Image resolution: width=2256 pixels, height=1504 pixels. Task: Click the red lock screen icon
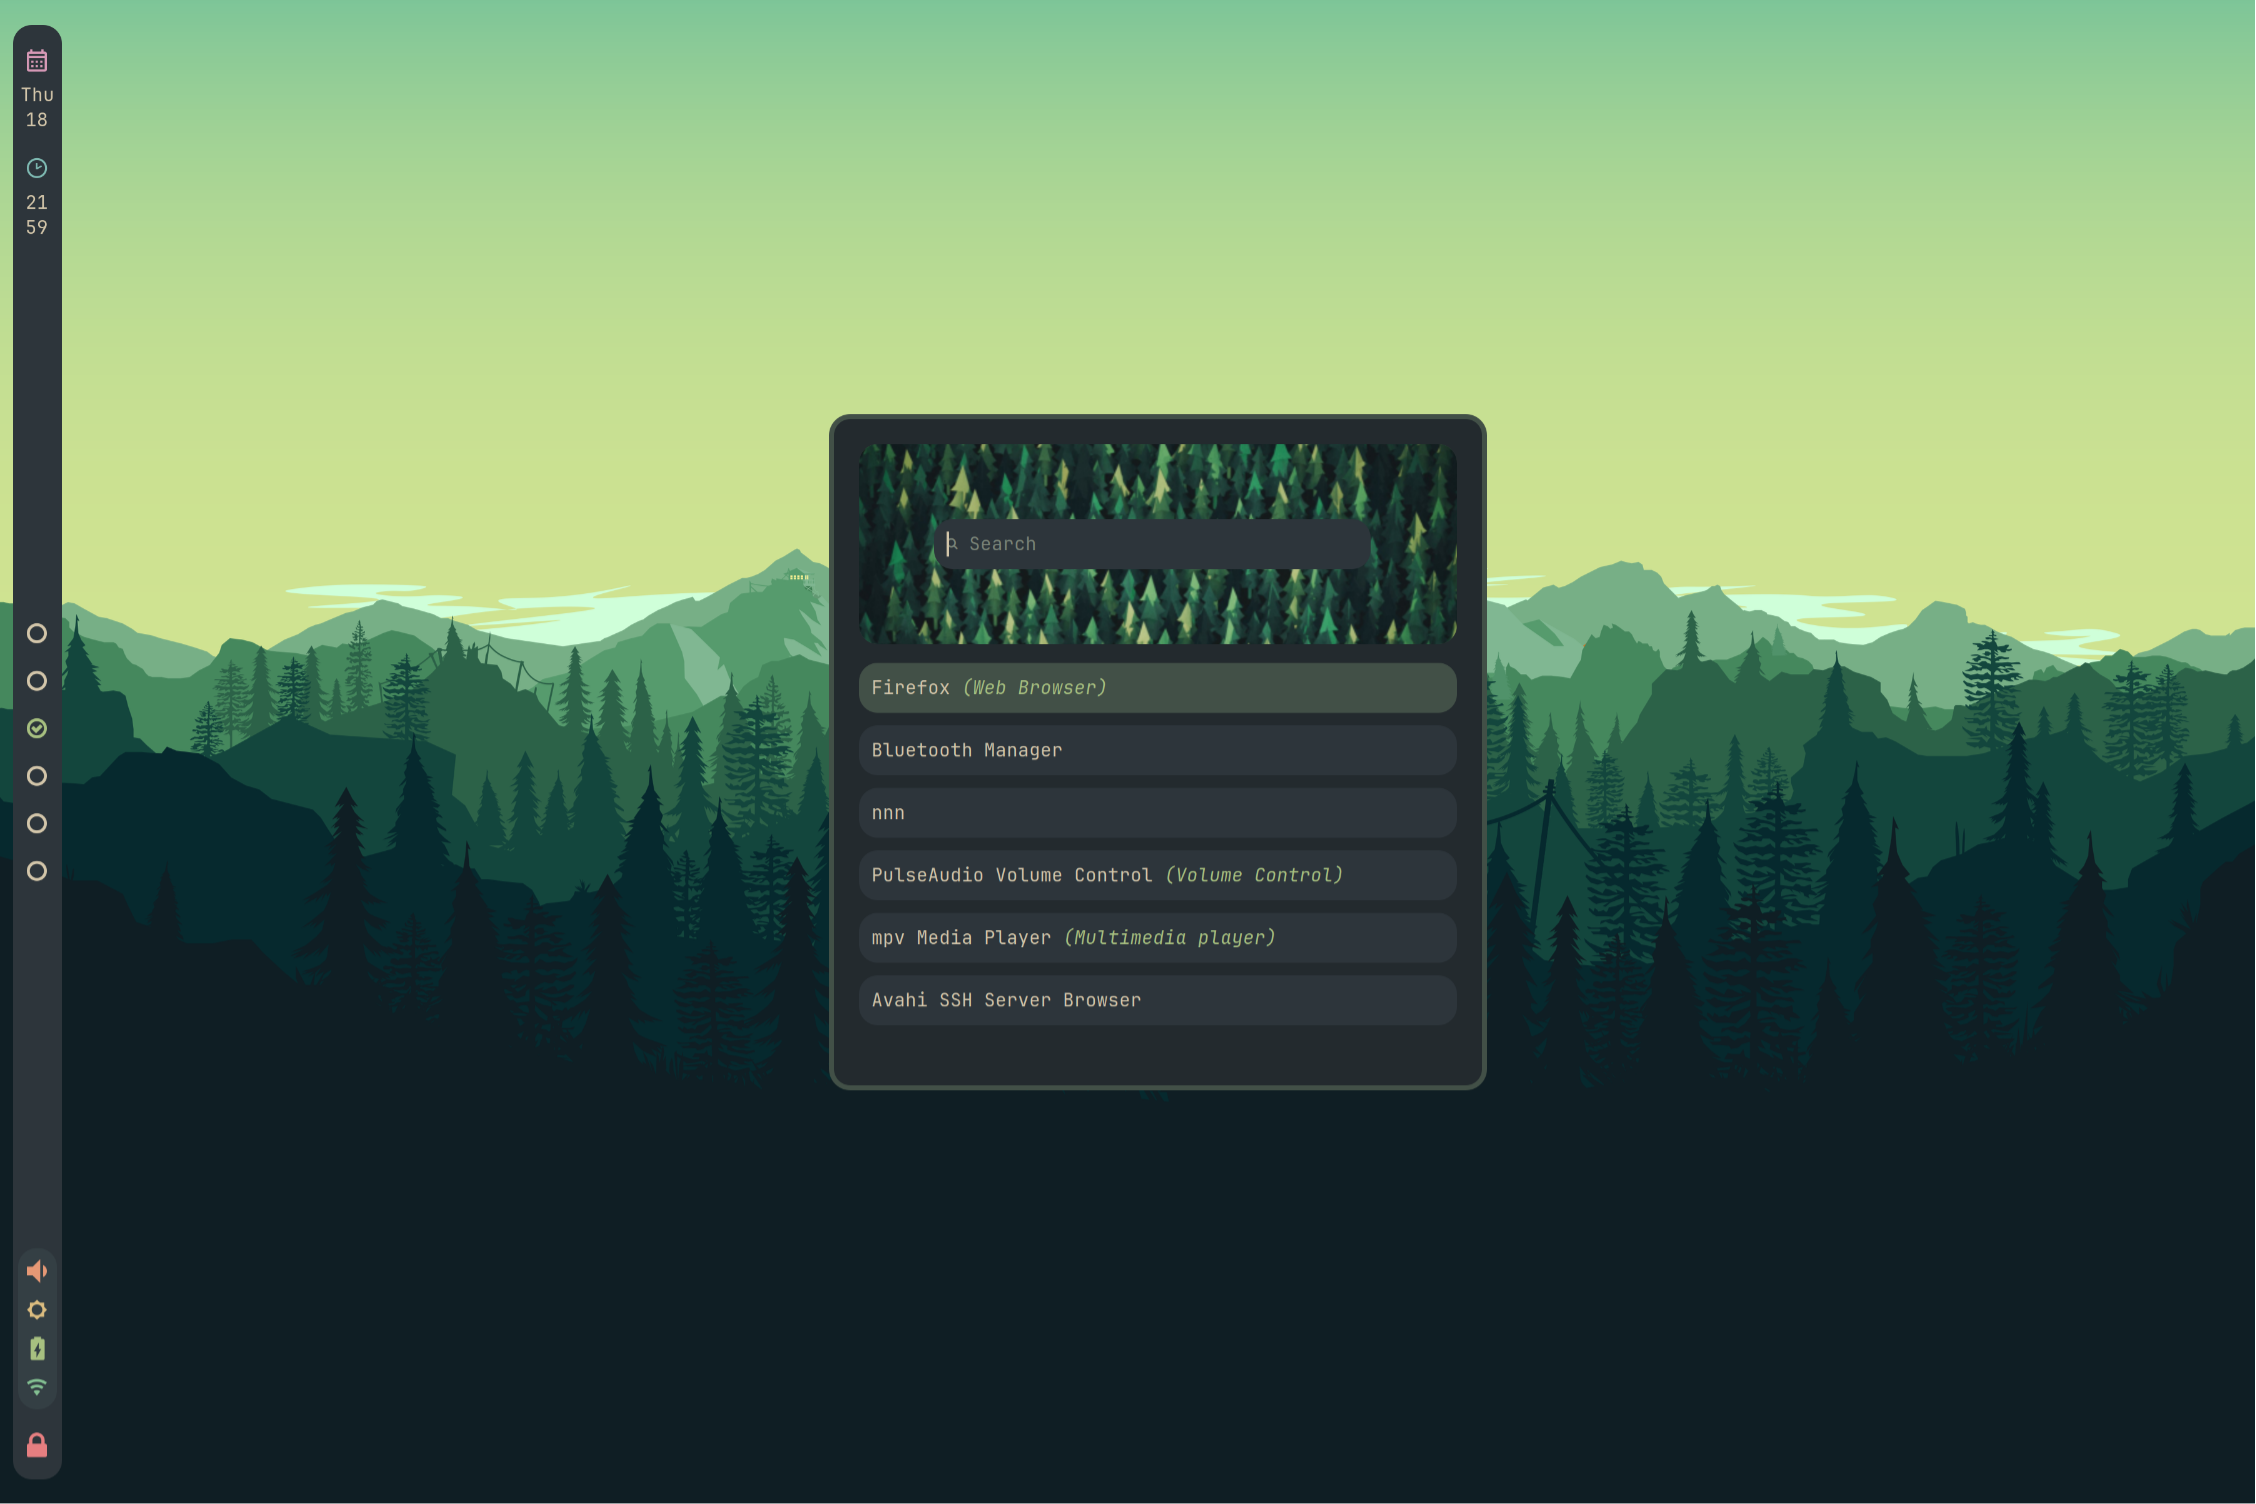(x=37, y=1445)
